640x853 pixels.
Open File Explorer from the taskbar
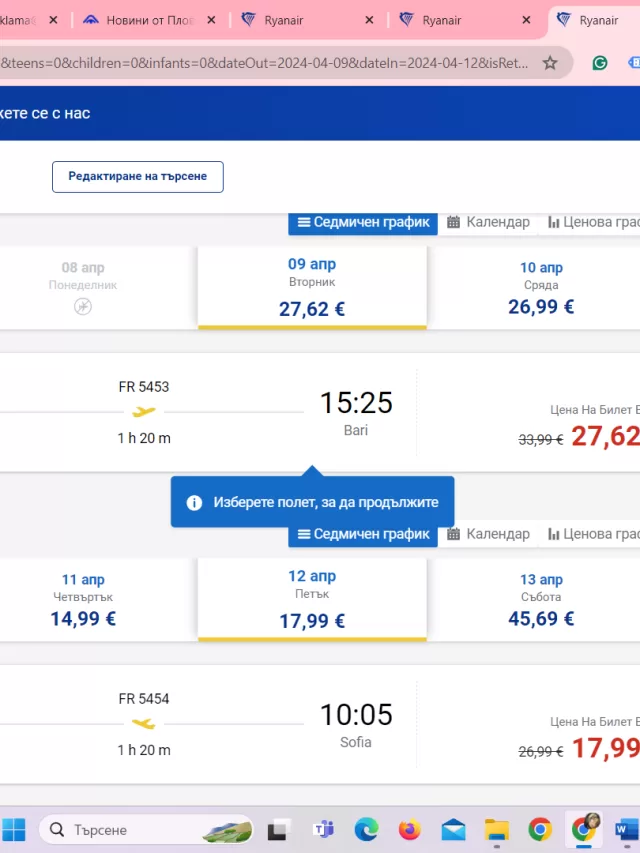point(496,830)
